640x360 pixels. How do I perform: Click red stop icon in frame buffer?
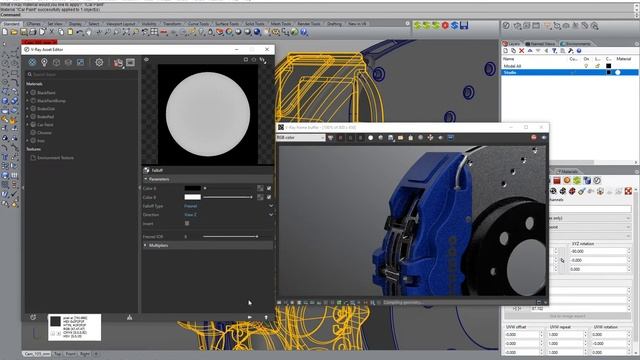click(533, 138)
